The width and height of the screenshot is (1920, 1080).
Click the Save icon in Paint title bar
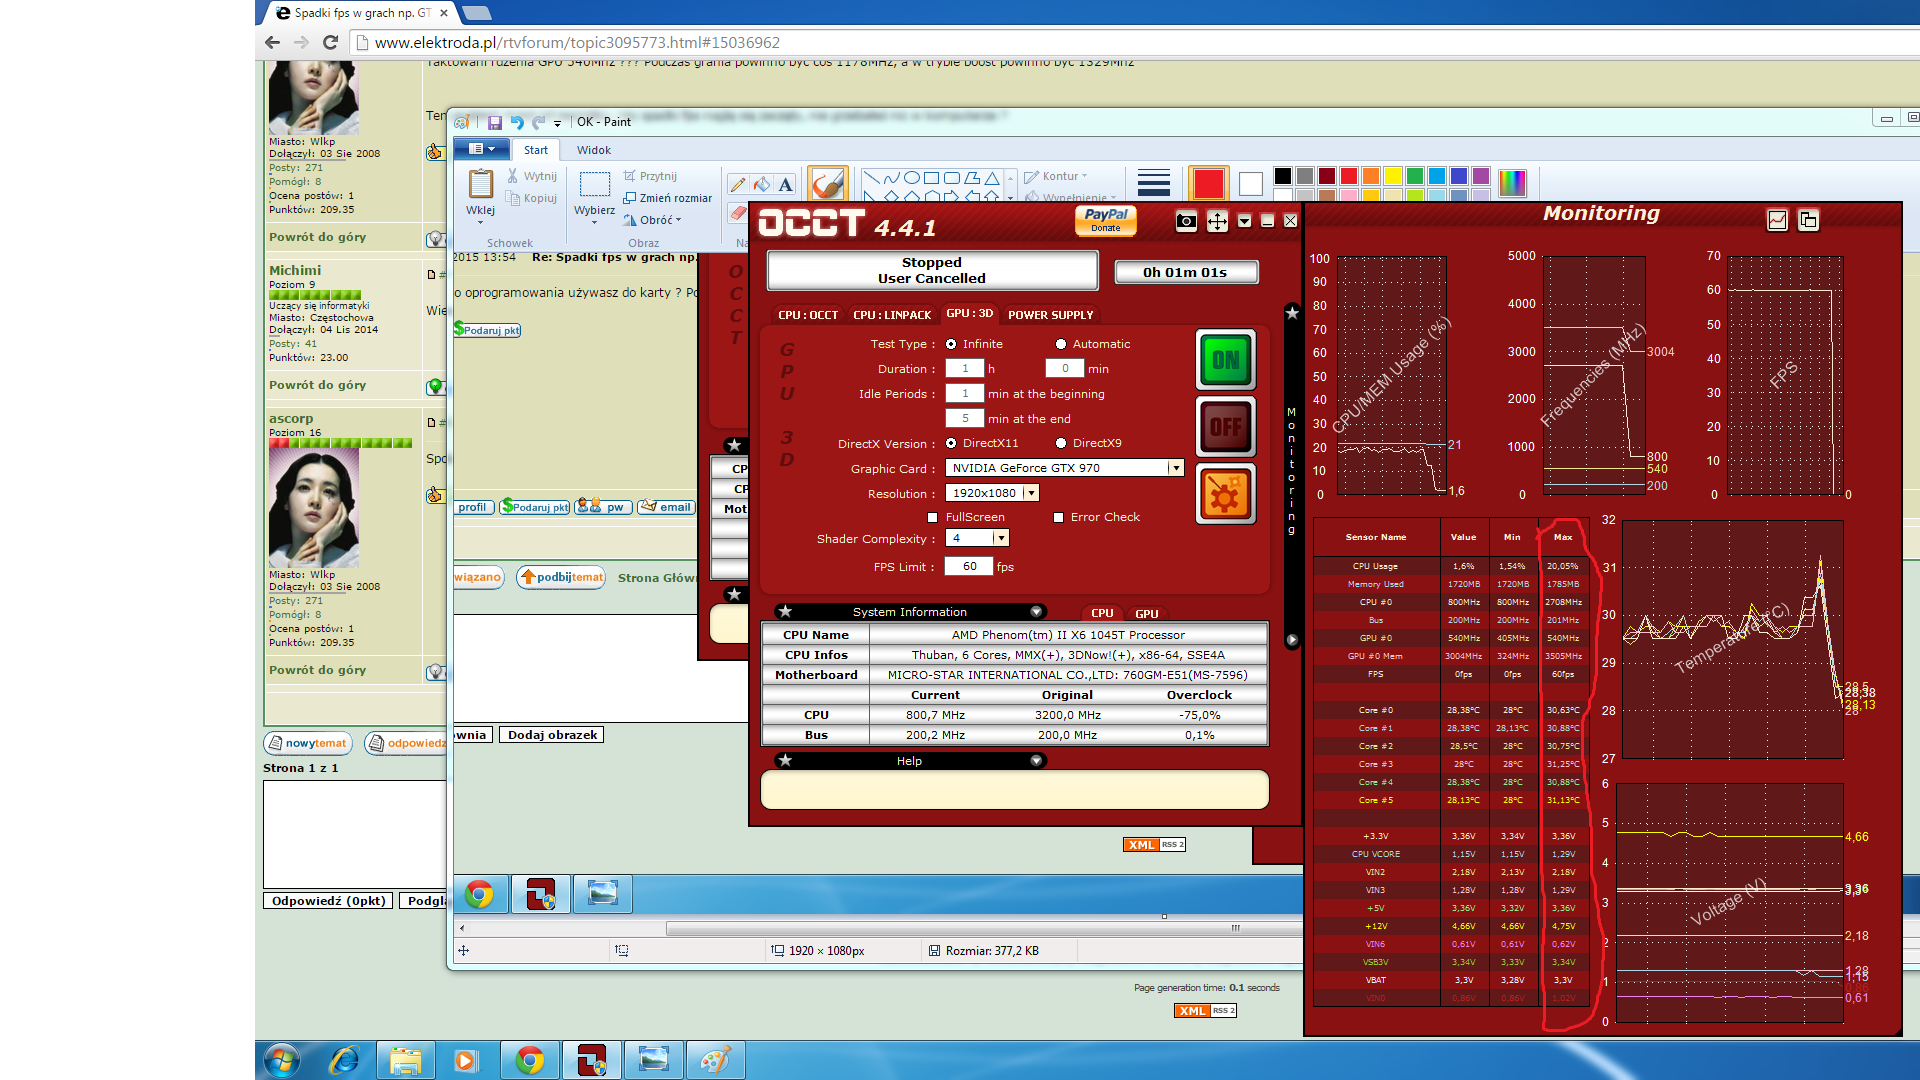[x=494, y=122]
